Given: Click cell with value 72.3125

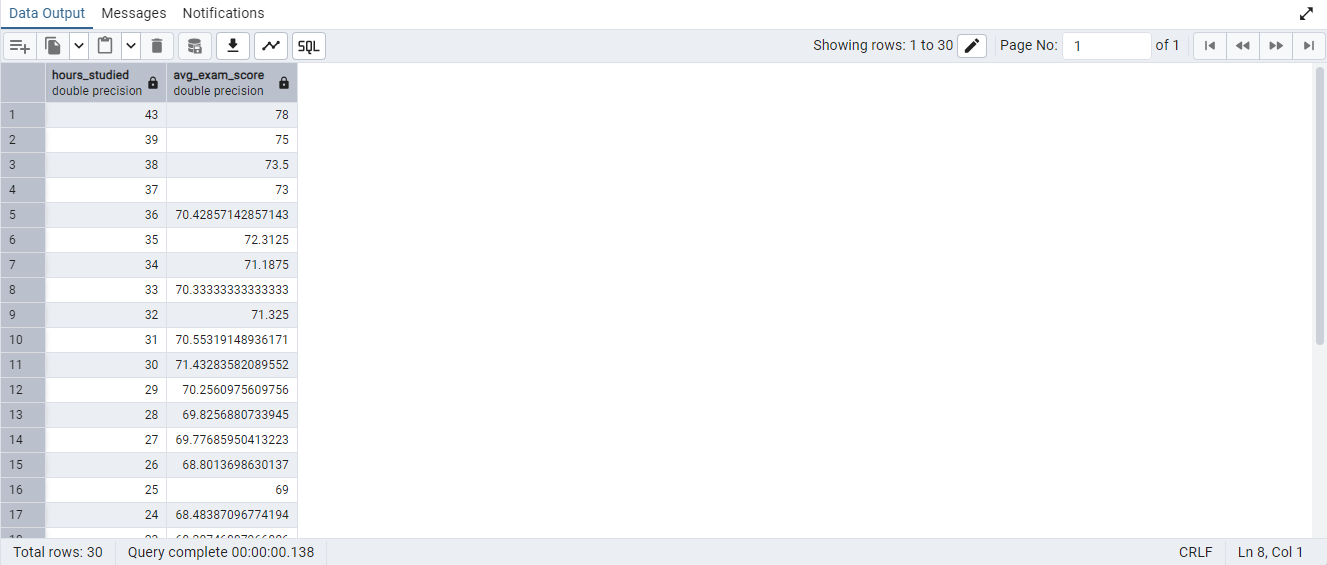Looking at the screenshot, I should click(232, 240).
